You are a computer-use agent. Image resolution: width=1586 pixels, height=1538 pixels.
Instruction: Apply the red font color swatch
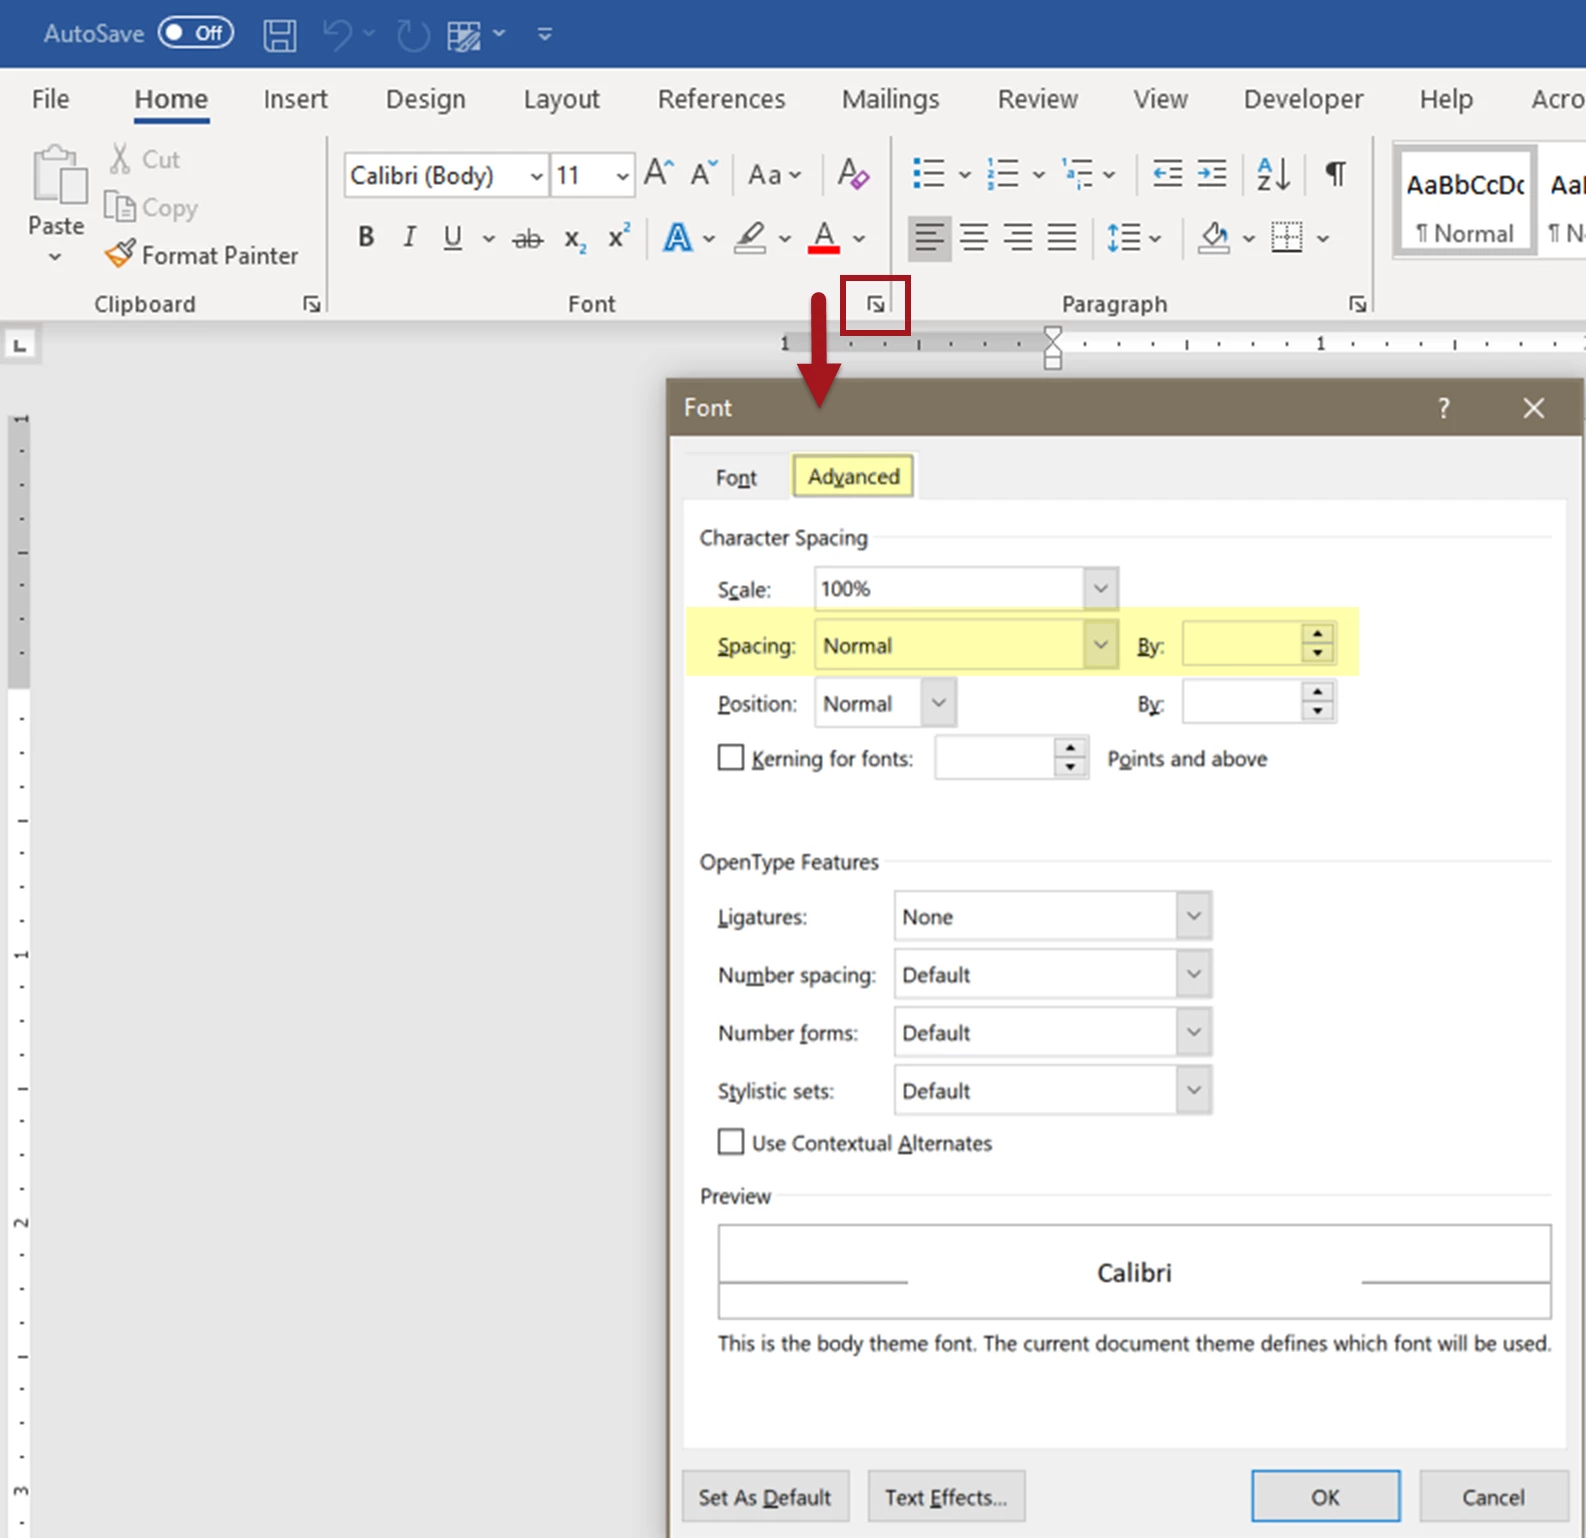(x=824, y=238)
